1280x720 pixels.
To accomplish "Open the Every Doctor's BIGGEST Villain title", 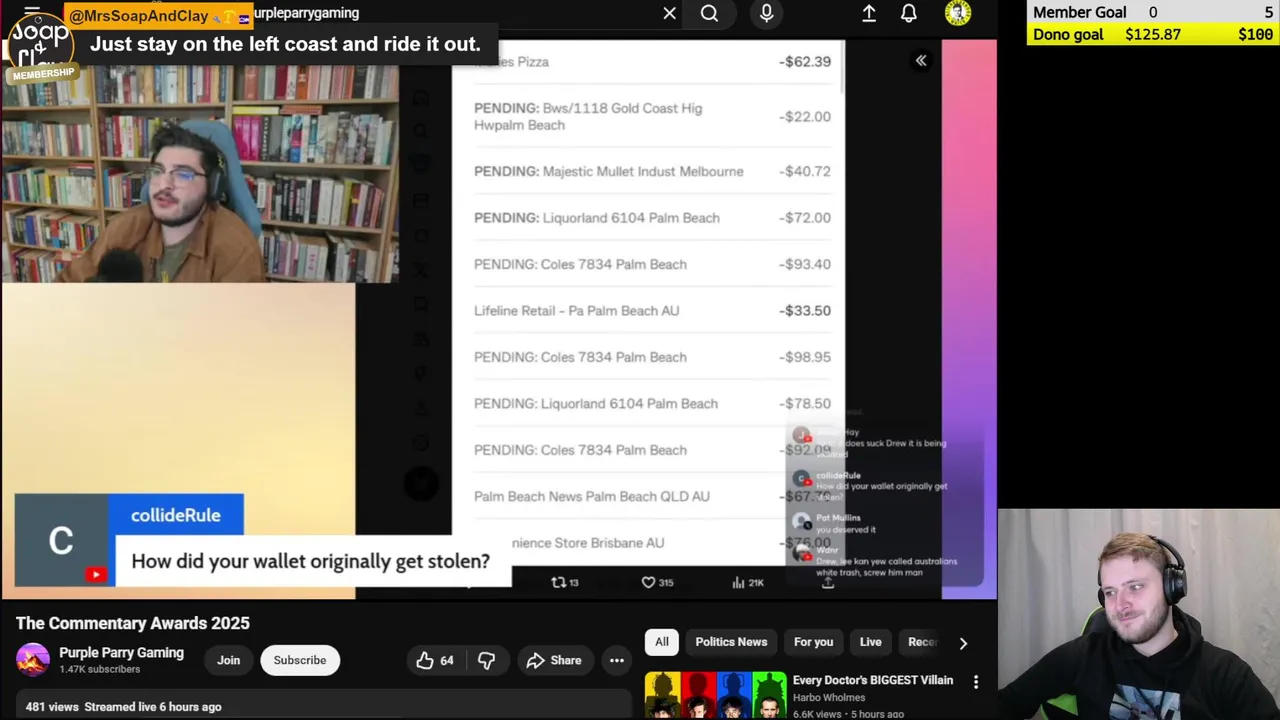I will point(872,680).
